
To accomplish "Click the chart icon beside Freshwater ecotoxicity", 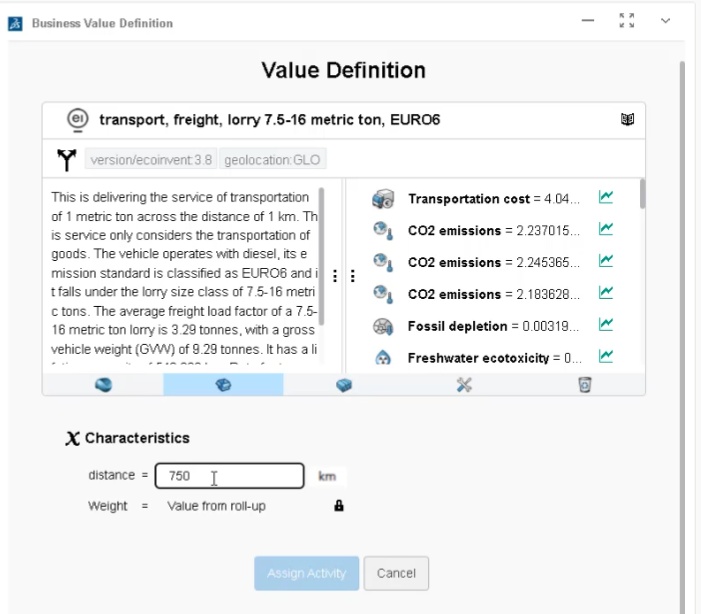I will point(605,356).
